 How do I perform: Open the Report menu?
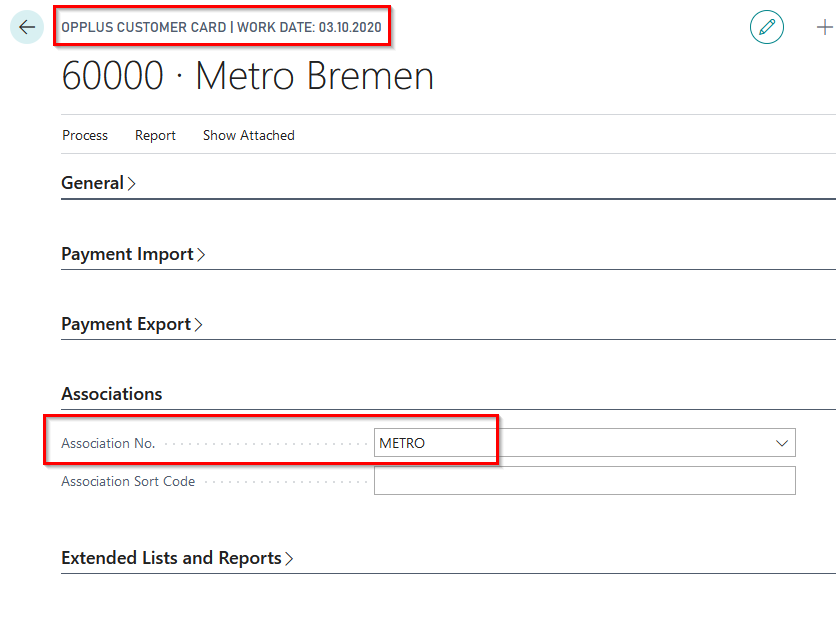point(155,135)
